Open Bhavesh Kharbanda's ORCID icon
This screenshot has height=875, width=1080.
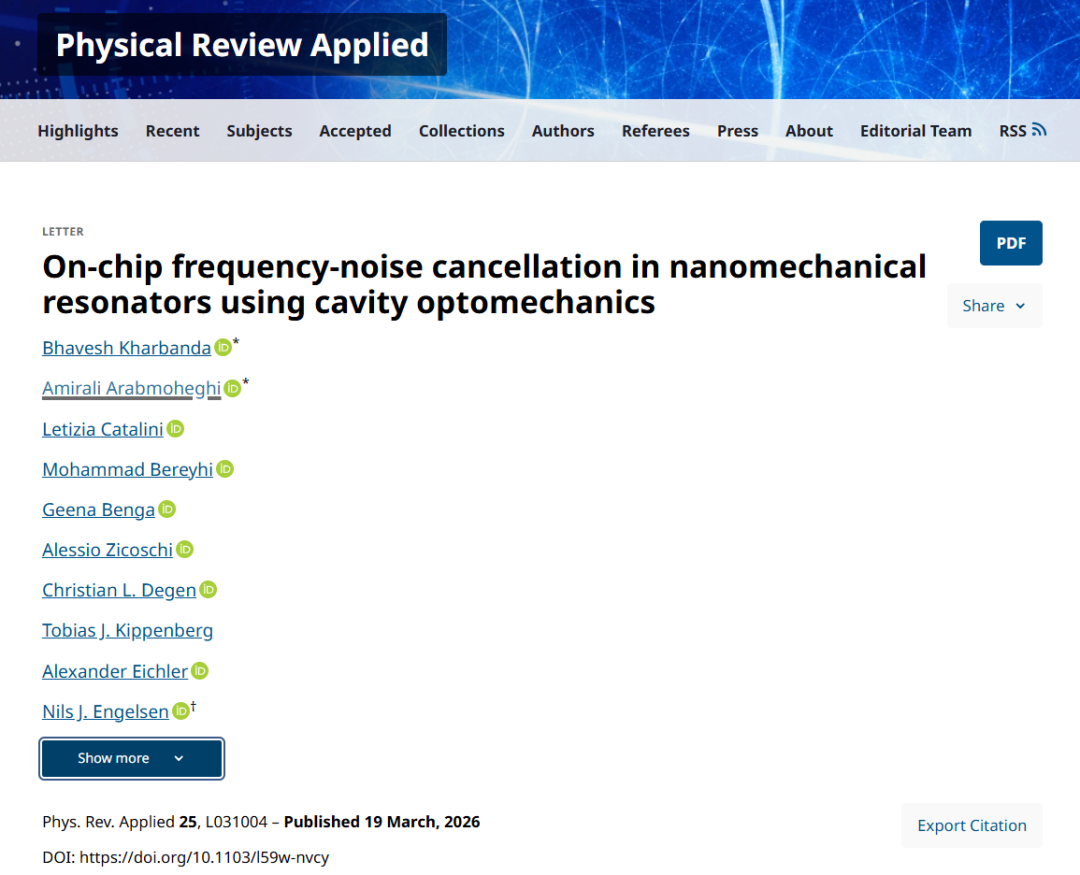coord(223,348)
